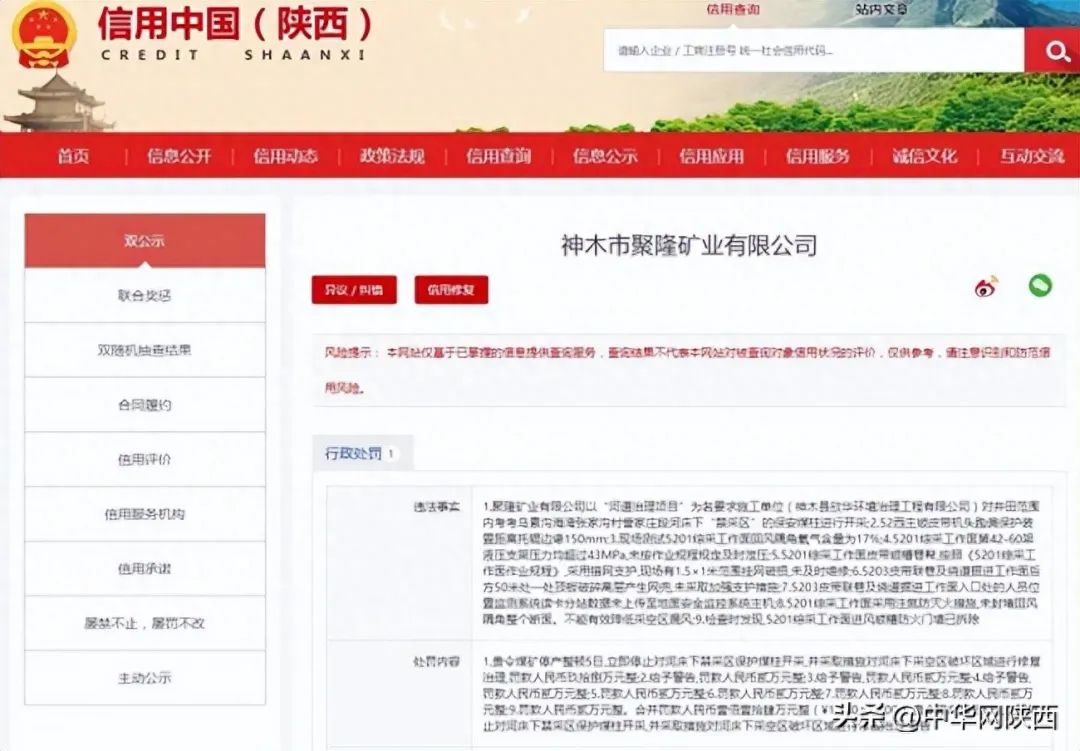Click the 处罚内容 row label

tap(437, 661)
